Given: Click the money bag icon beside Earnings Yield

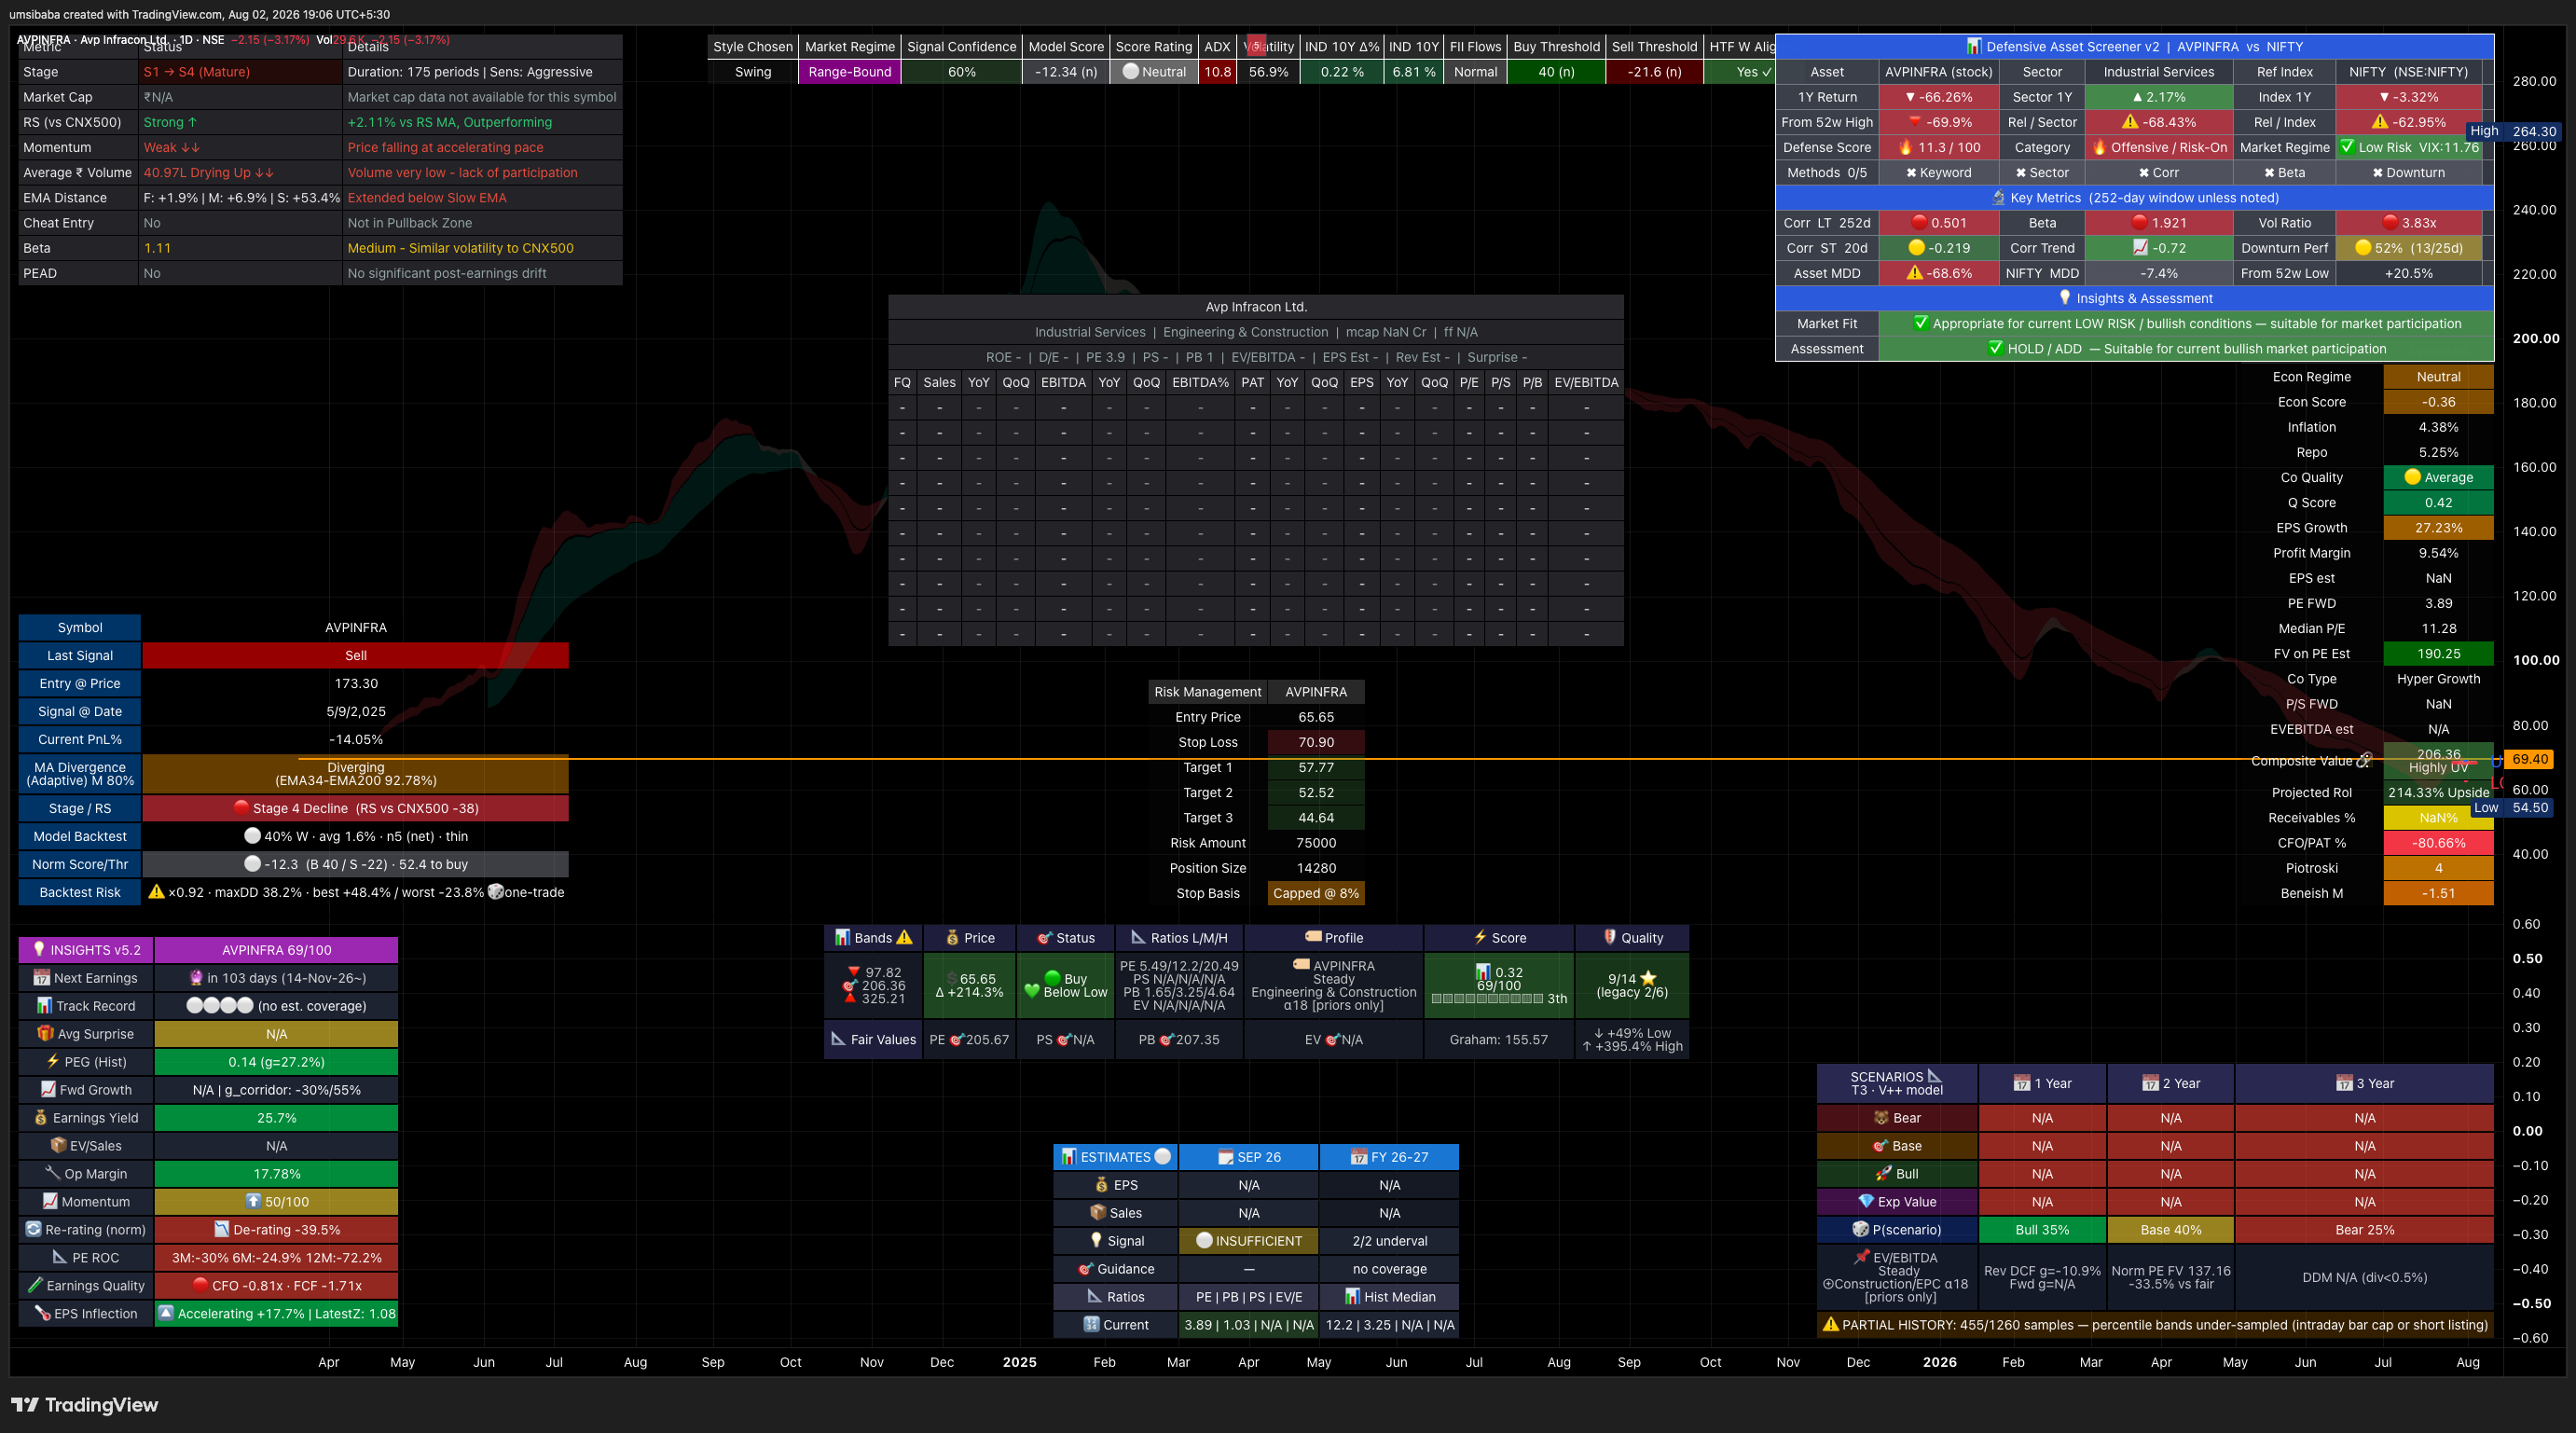Looking at the screenshot, I should coord(41,1117).
